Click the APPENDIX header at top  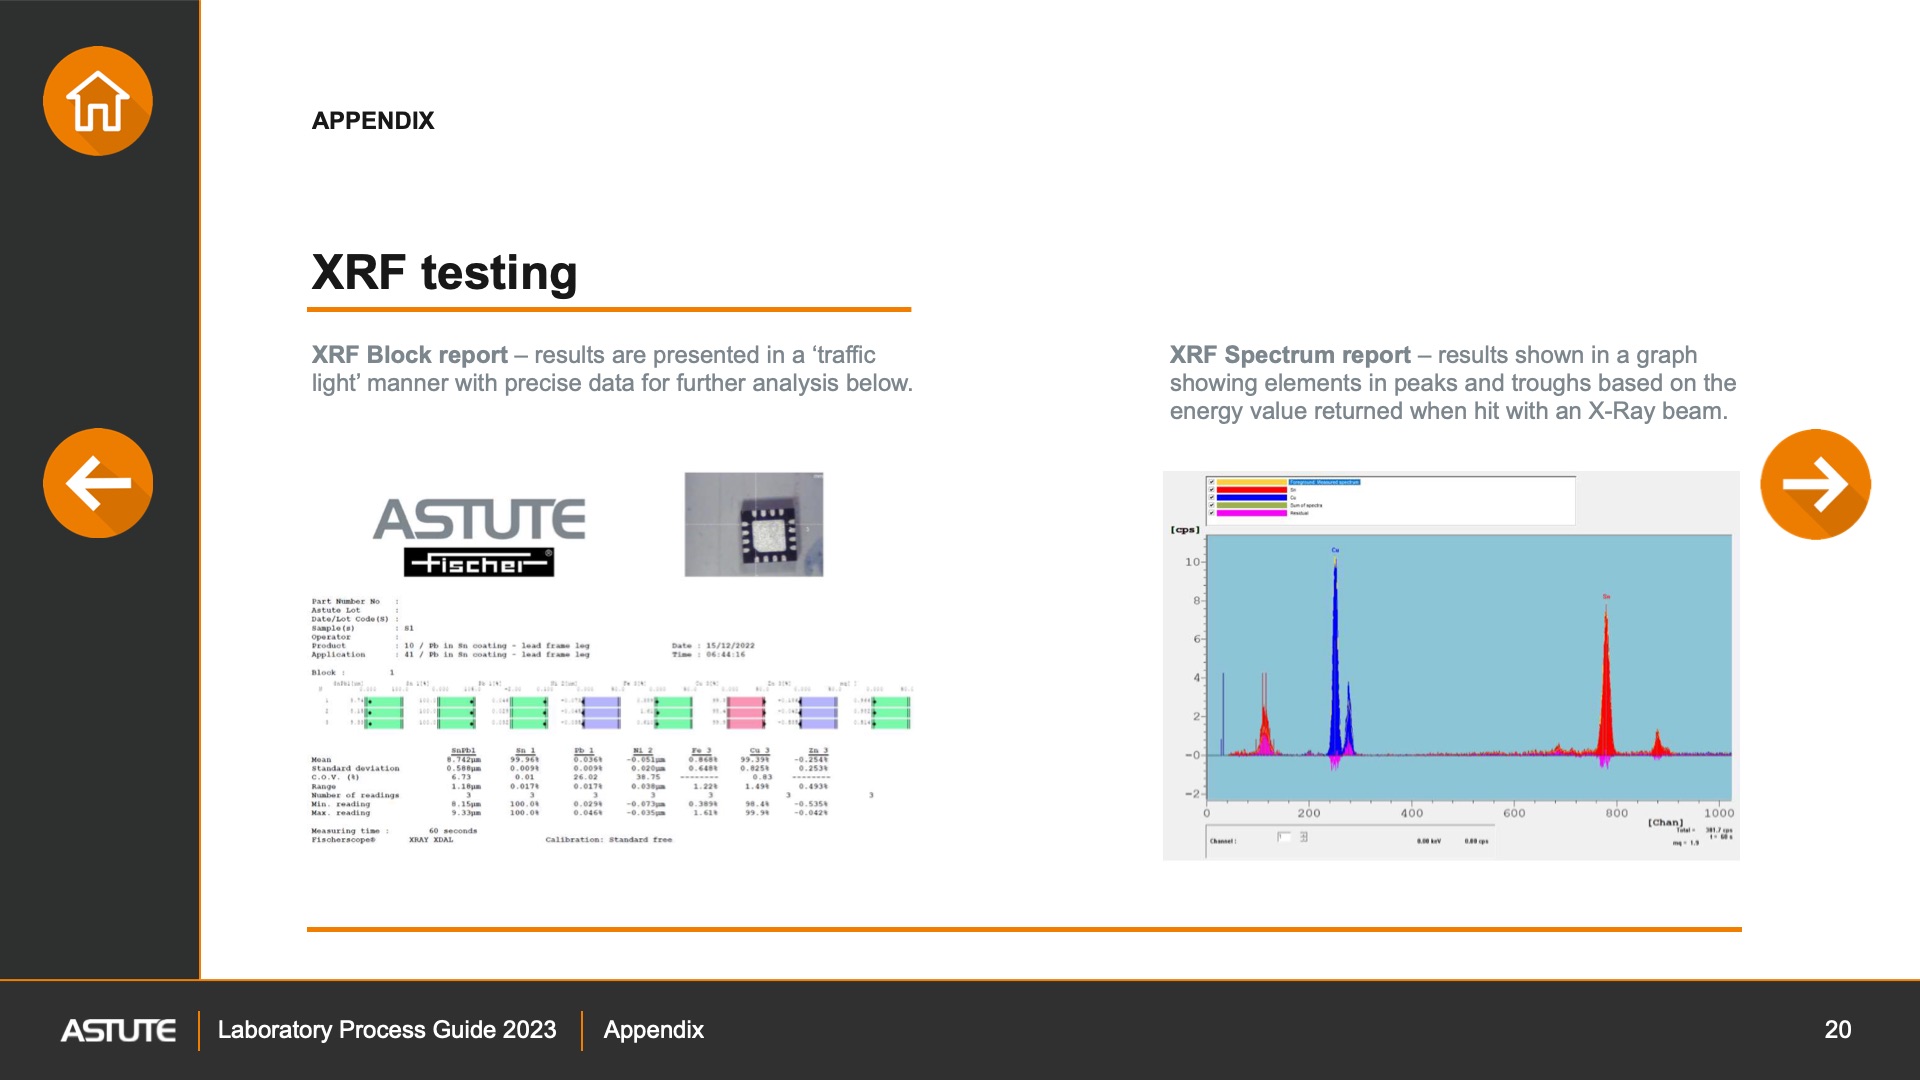[373, 121]
